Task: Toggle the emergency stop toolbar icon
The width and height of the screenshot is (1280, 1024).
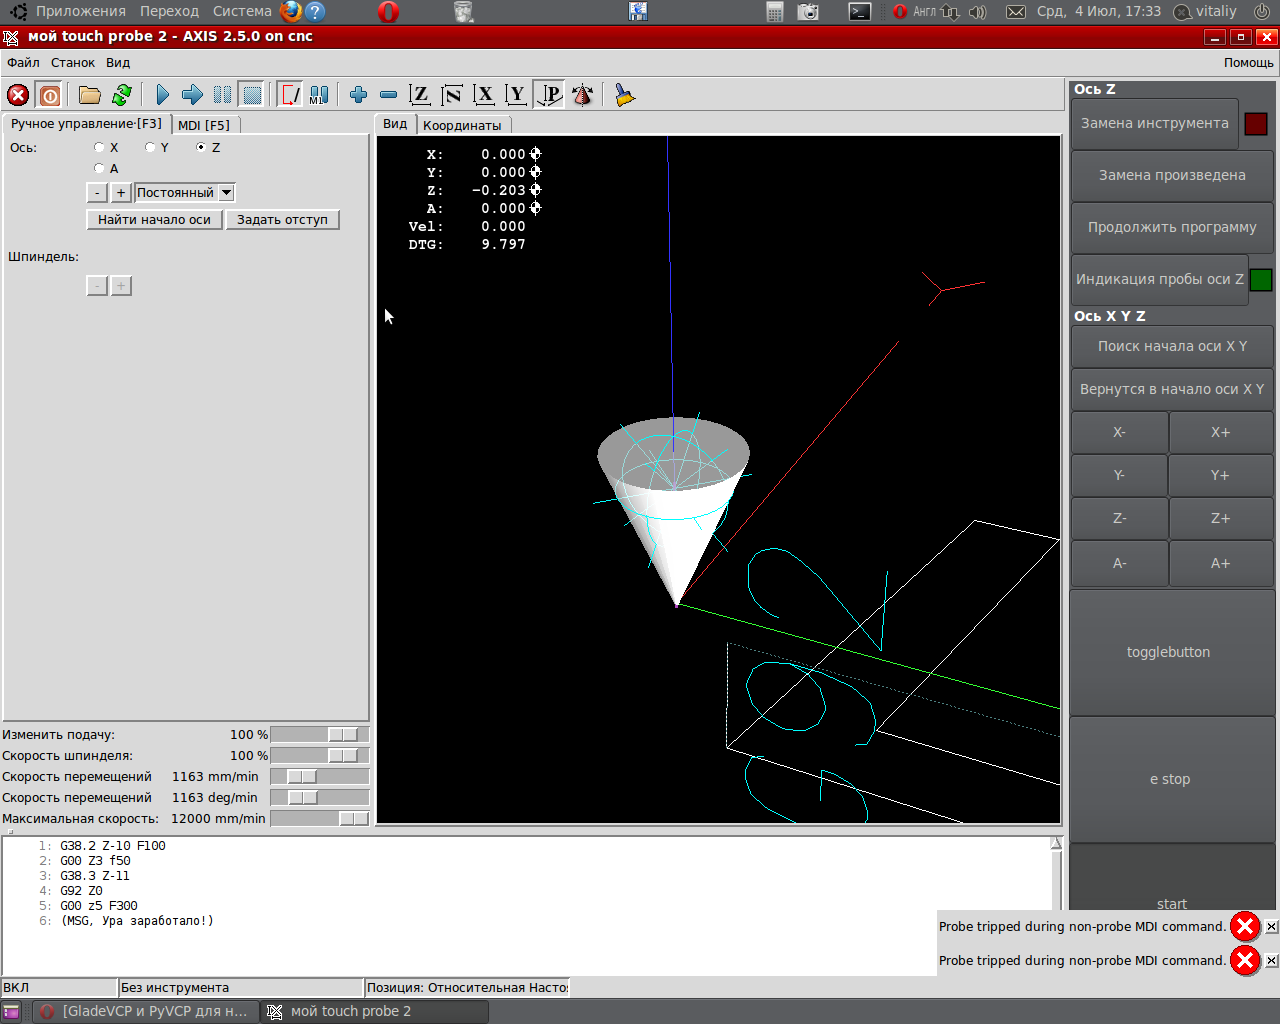Action: click(x=18, y=95)
